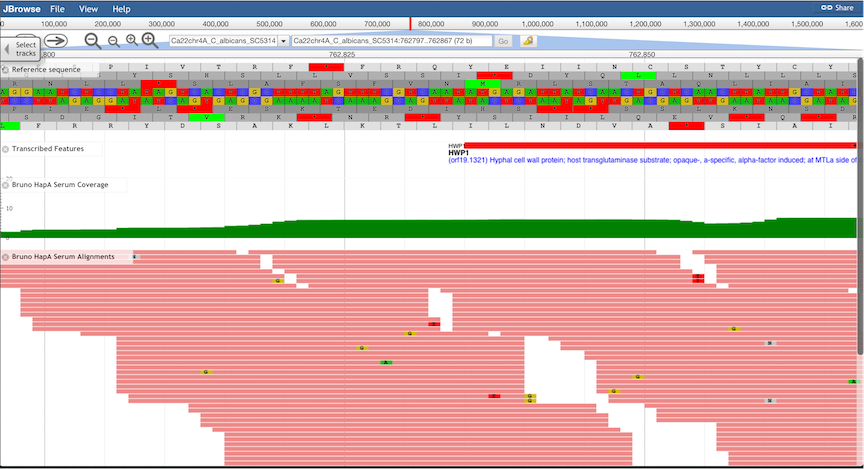
Task: Click the location coordinates input field
Action: point(390,41)
